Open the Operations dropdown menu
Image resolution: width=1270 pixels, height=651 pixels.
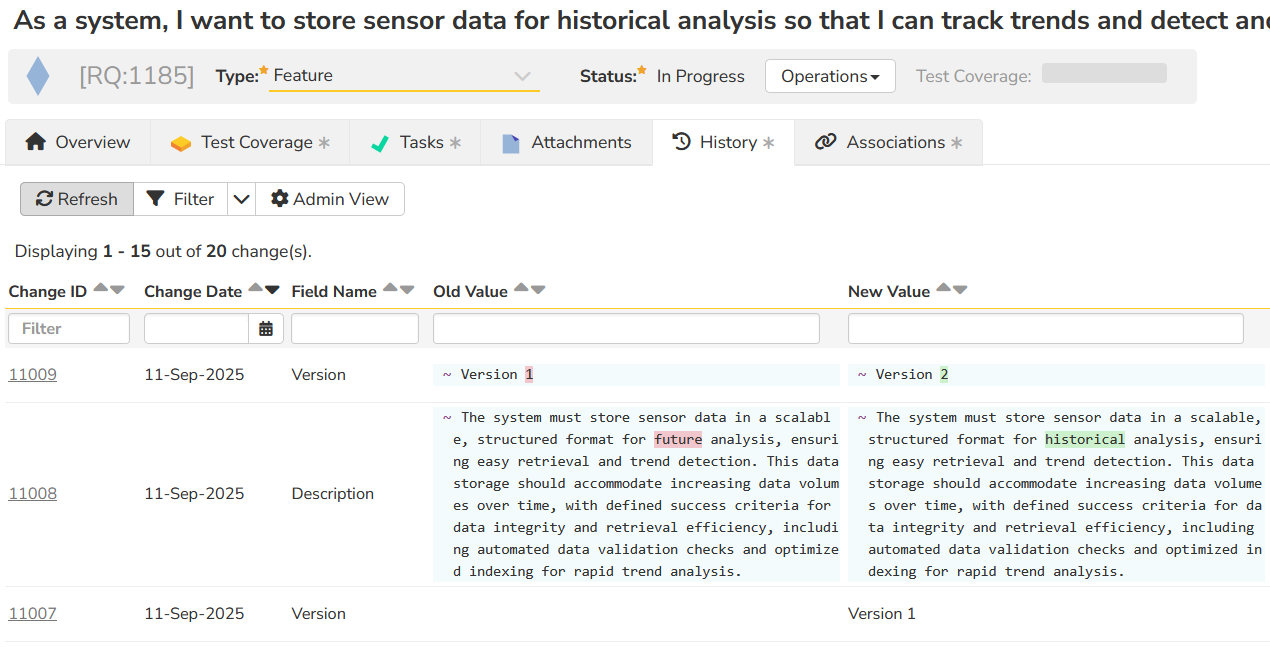(x=829, y=76)
